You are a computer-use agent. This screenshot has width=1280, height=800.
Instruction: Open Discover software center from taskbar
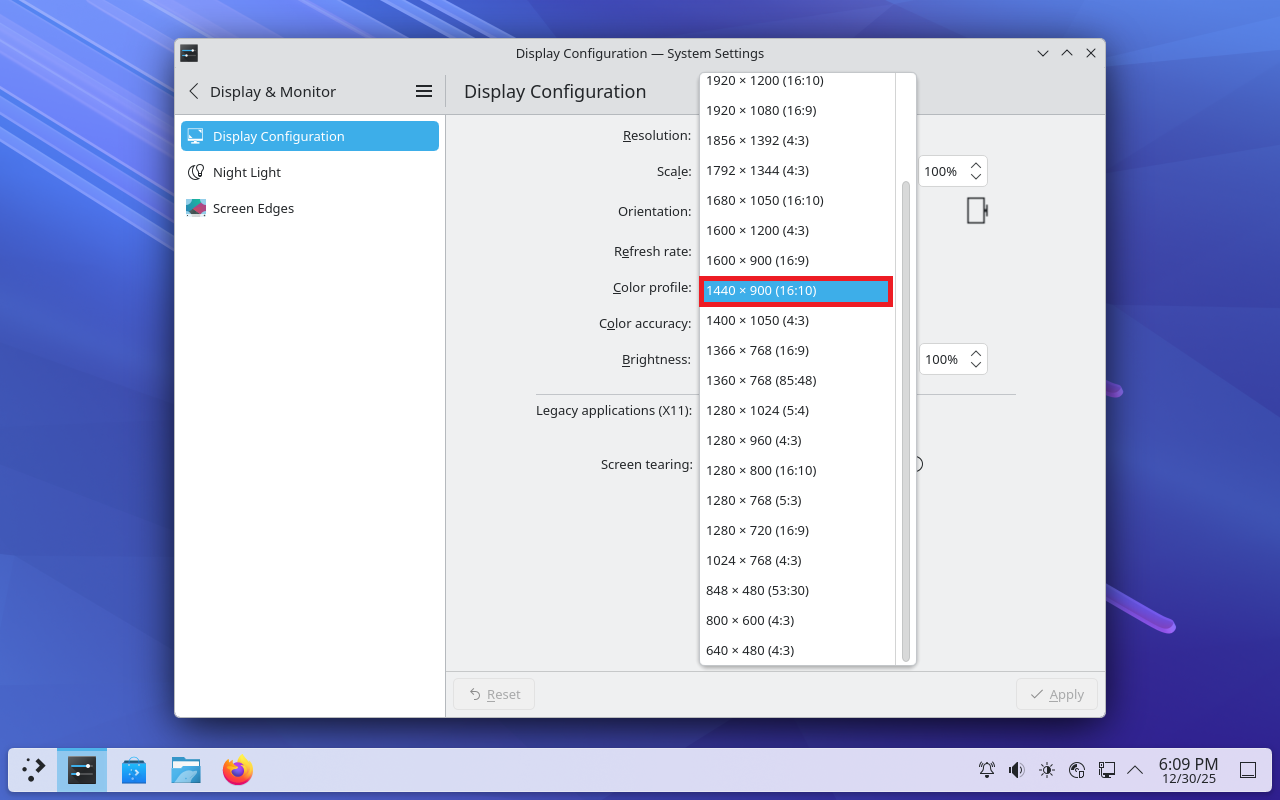point(134,770)
